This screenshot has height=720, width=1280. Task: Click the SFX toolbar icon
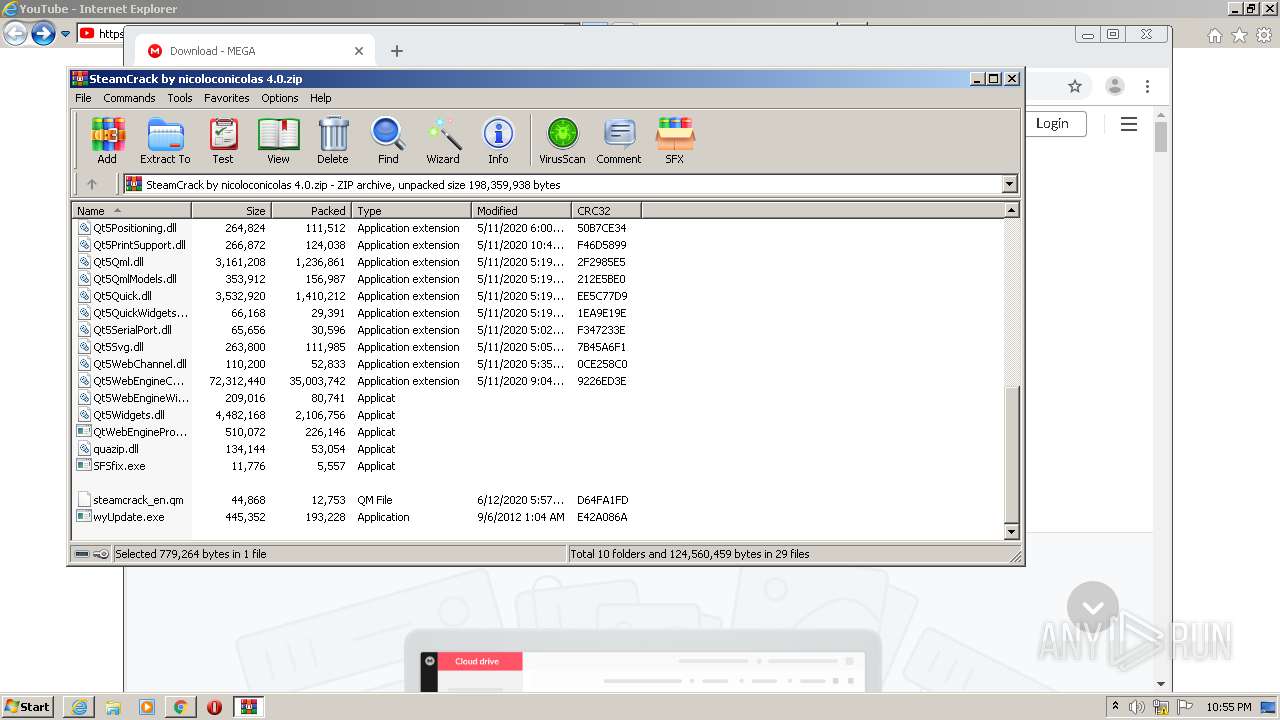coord(675,141)
